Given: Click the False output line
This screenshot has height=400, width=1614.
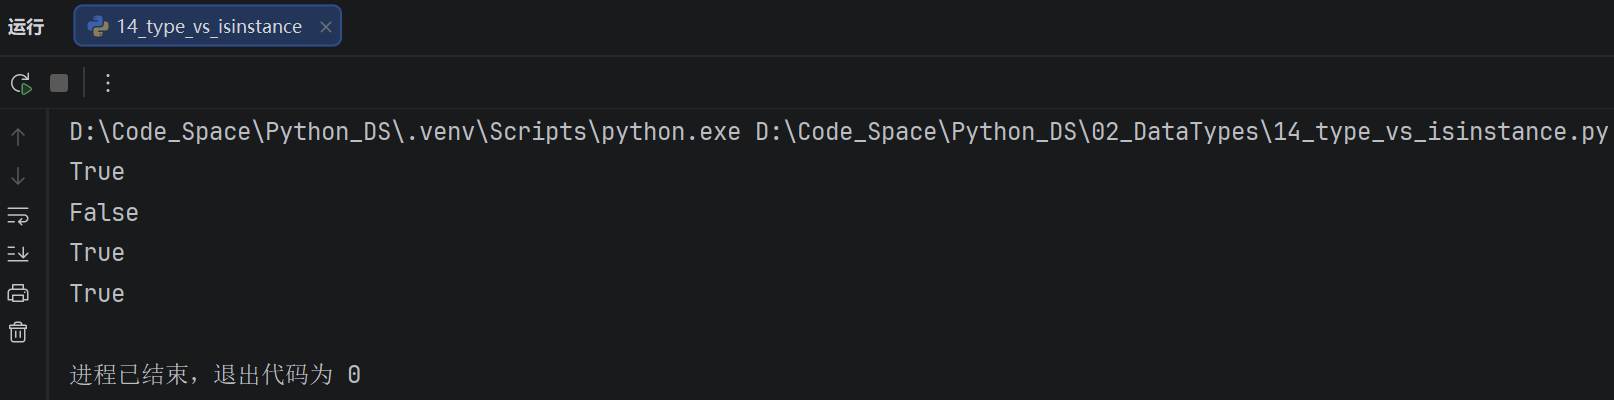Looking at the screenshot, I should 104,213.
